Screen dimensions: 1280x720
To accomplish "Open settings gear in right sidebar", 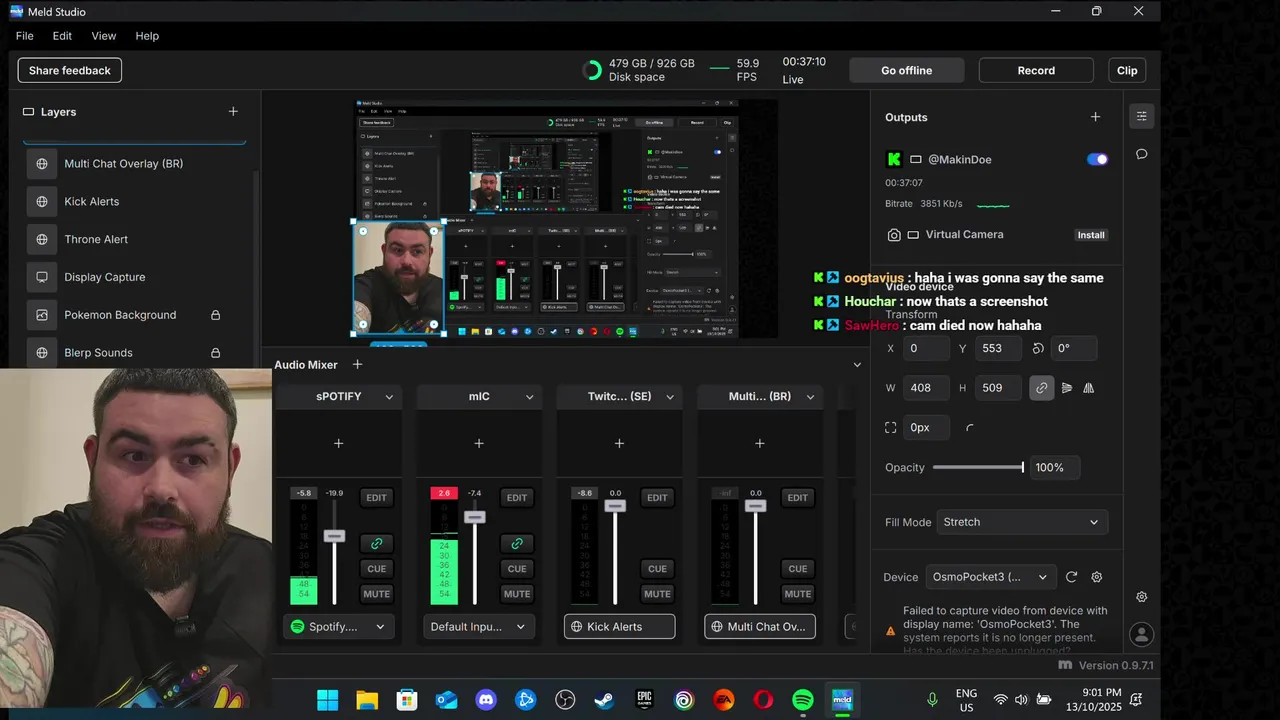I will click(1141, 597).
